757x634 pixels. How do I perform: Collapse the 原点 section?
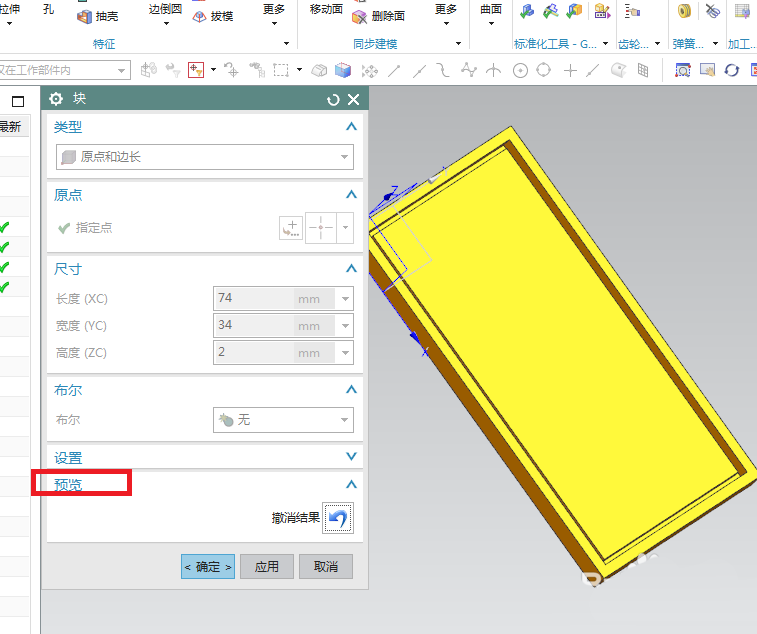pyautogui.click(x=351, y=195)
